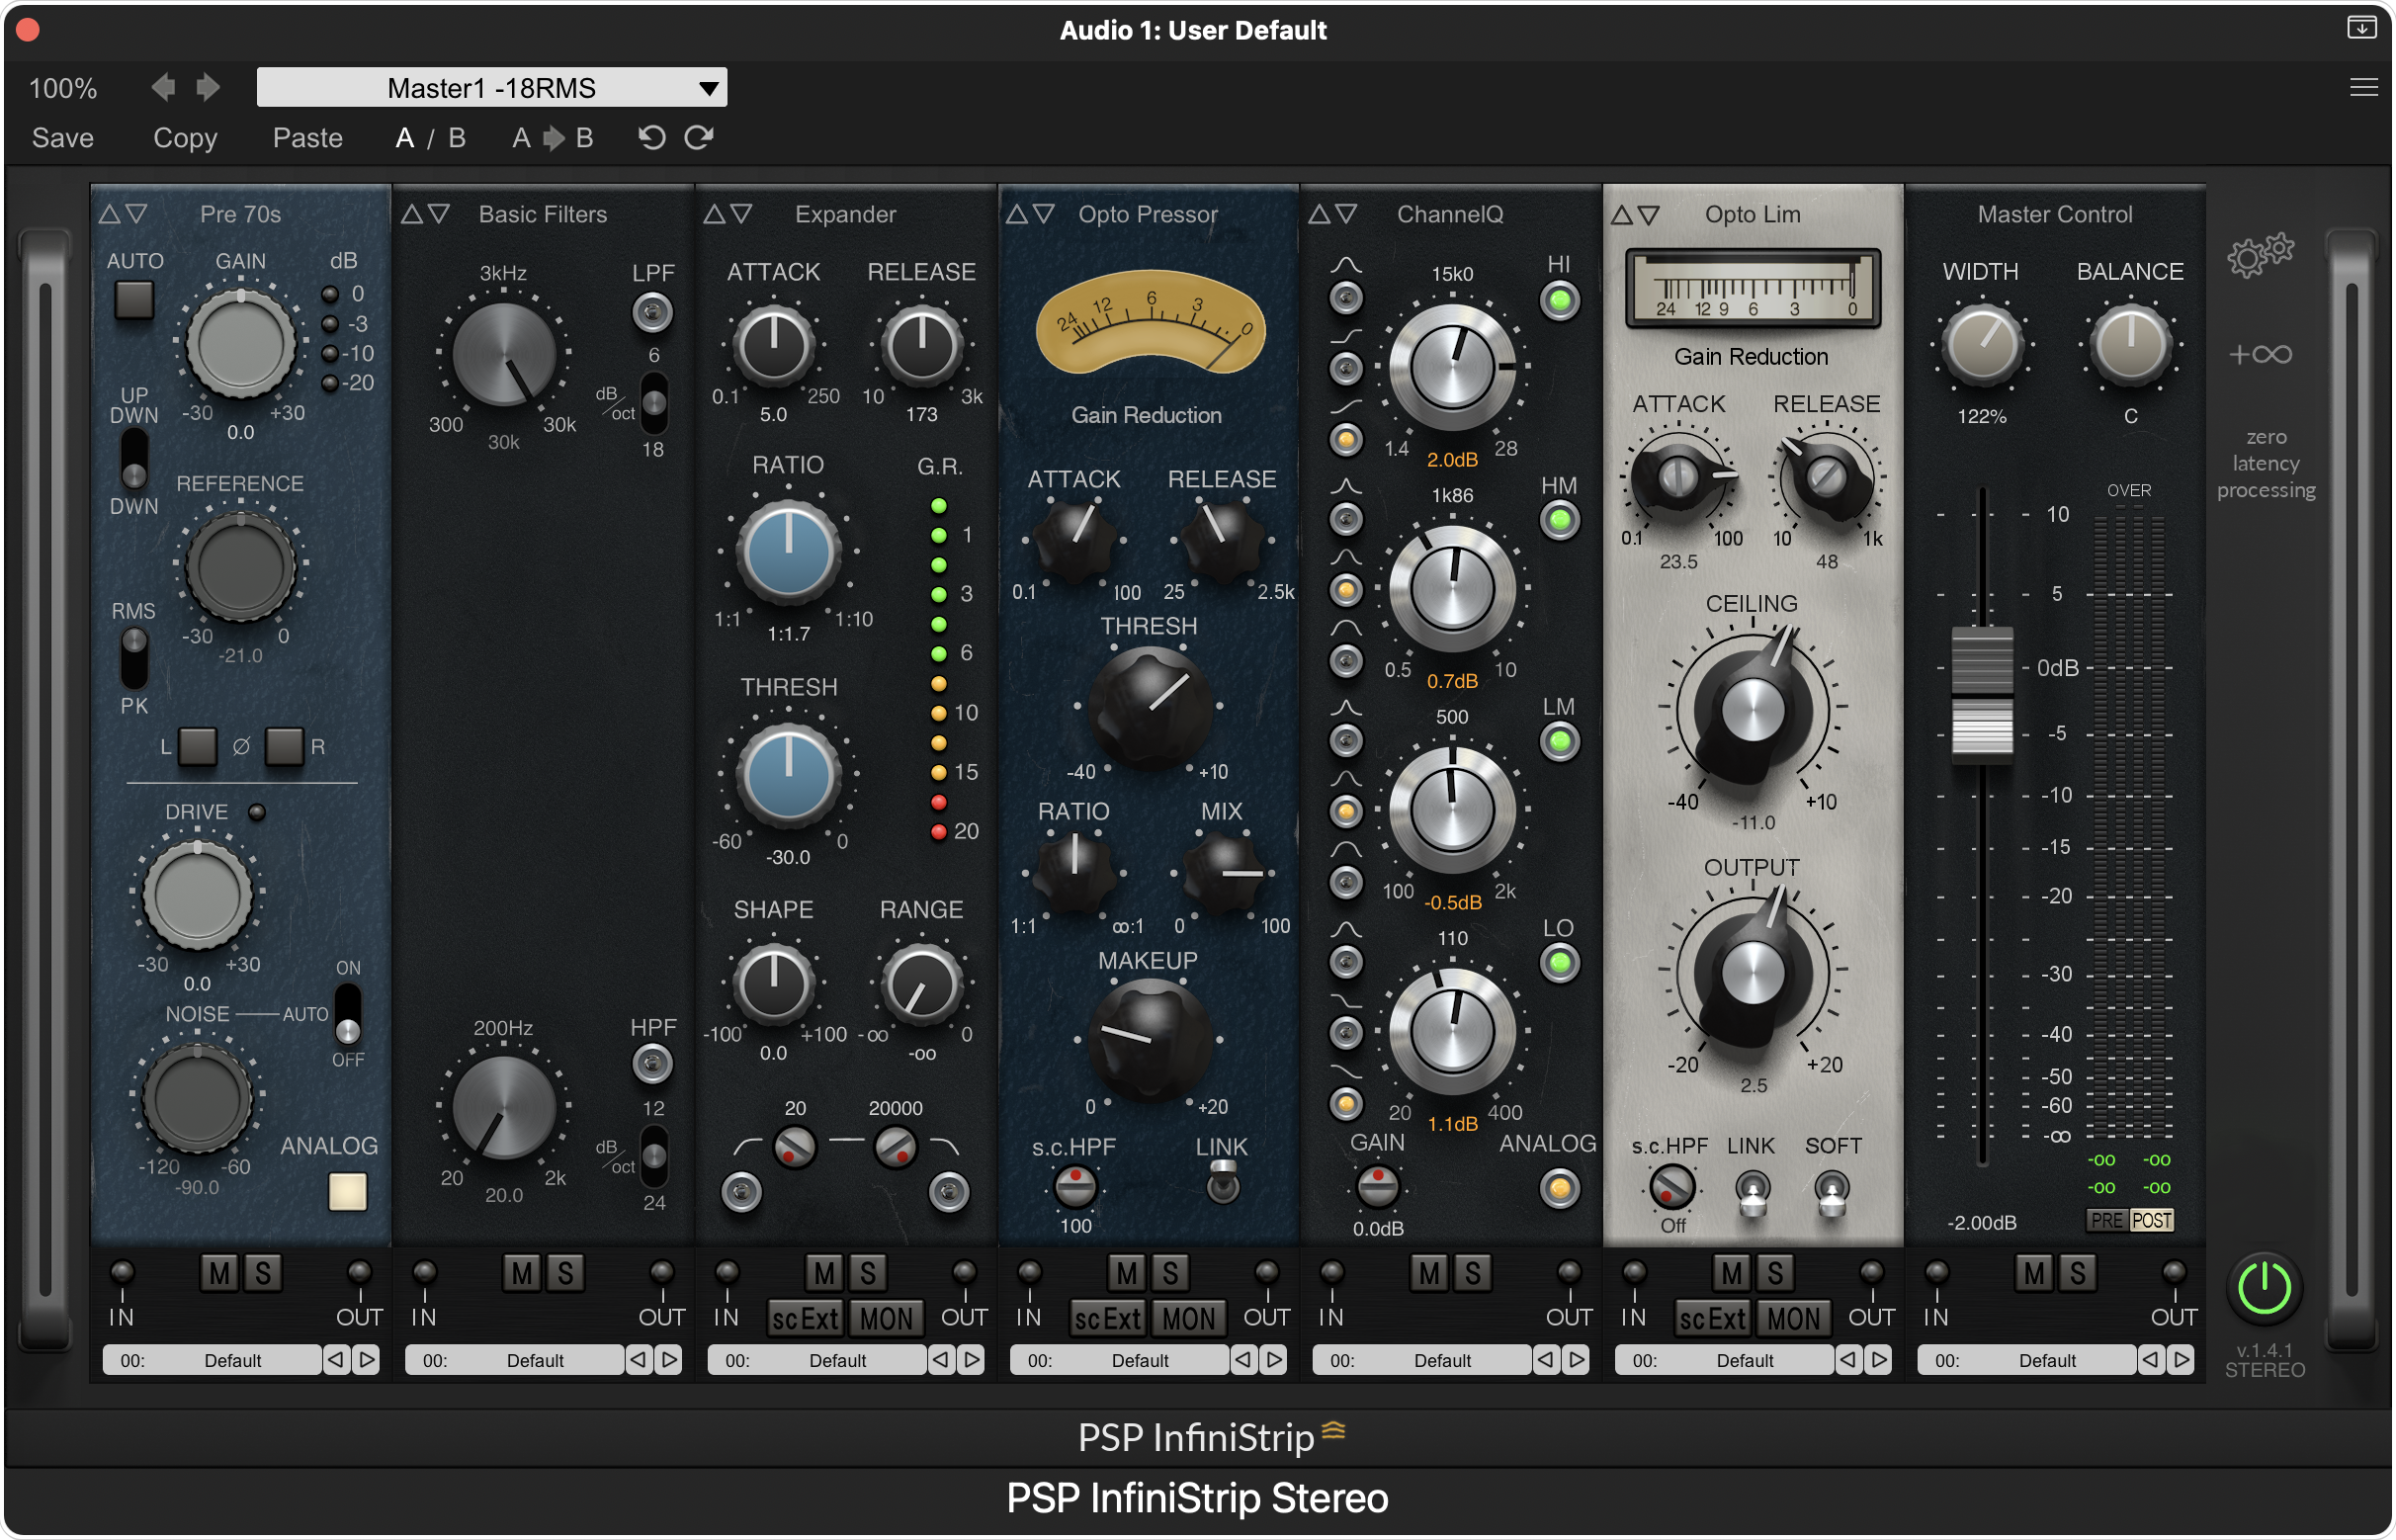The image size is (2396, 1540).
Task: Open the hamburger menu icon
Action: (2363, 88)
